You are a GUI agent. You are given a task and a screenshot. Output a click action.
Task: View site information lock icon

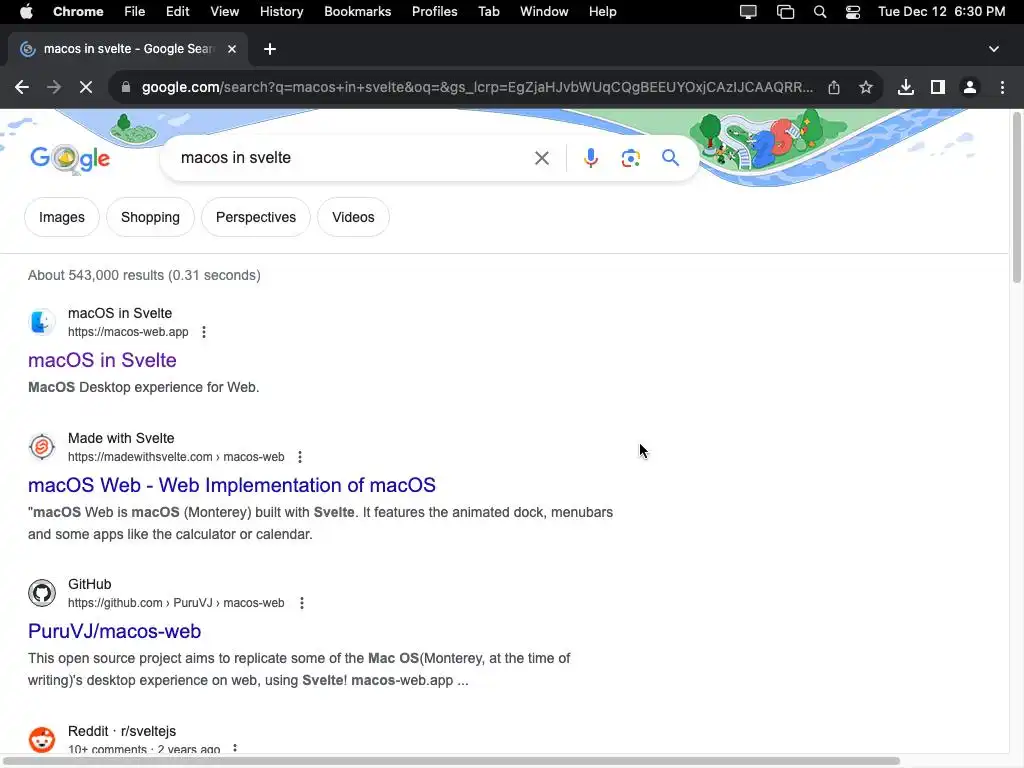coord(126,87)
